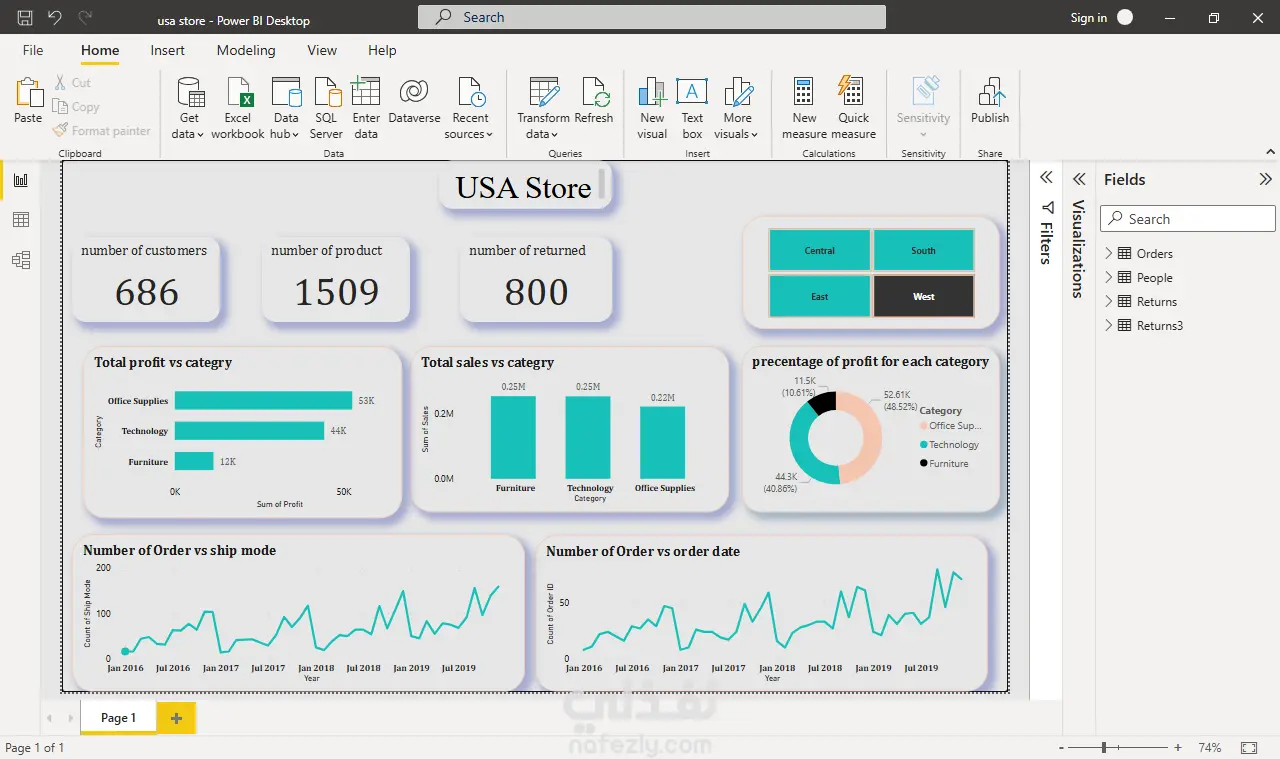Add a Text box
This screenshot has height=759, width=1280.
click(x=692, y=108)
